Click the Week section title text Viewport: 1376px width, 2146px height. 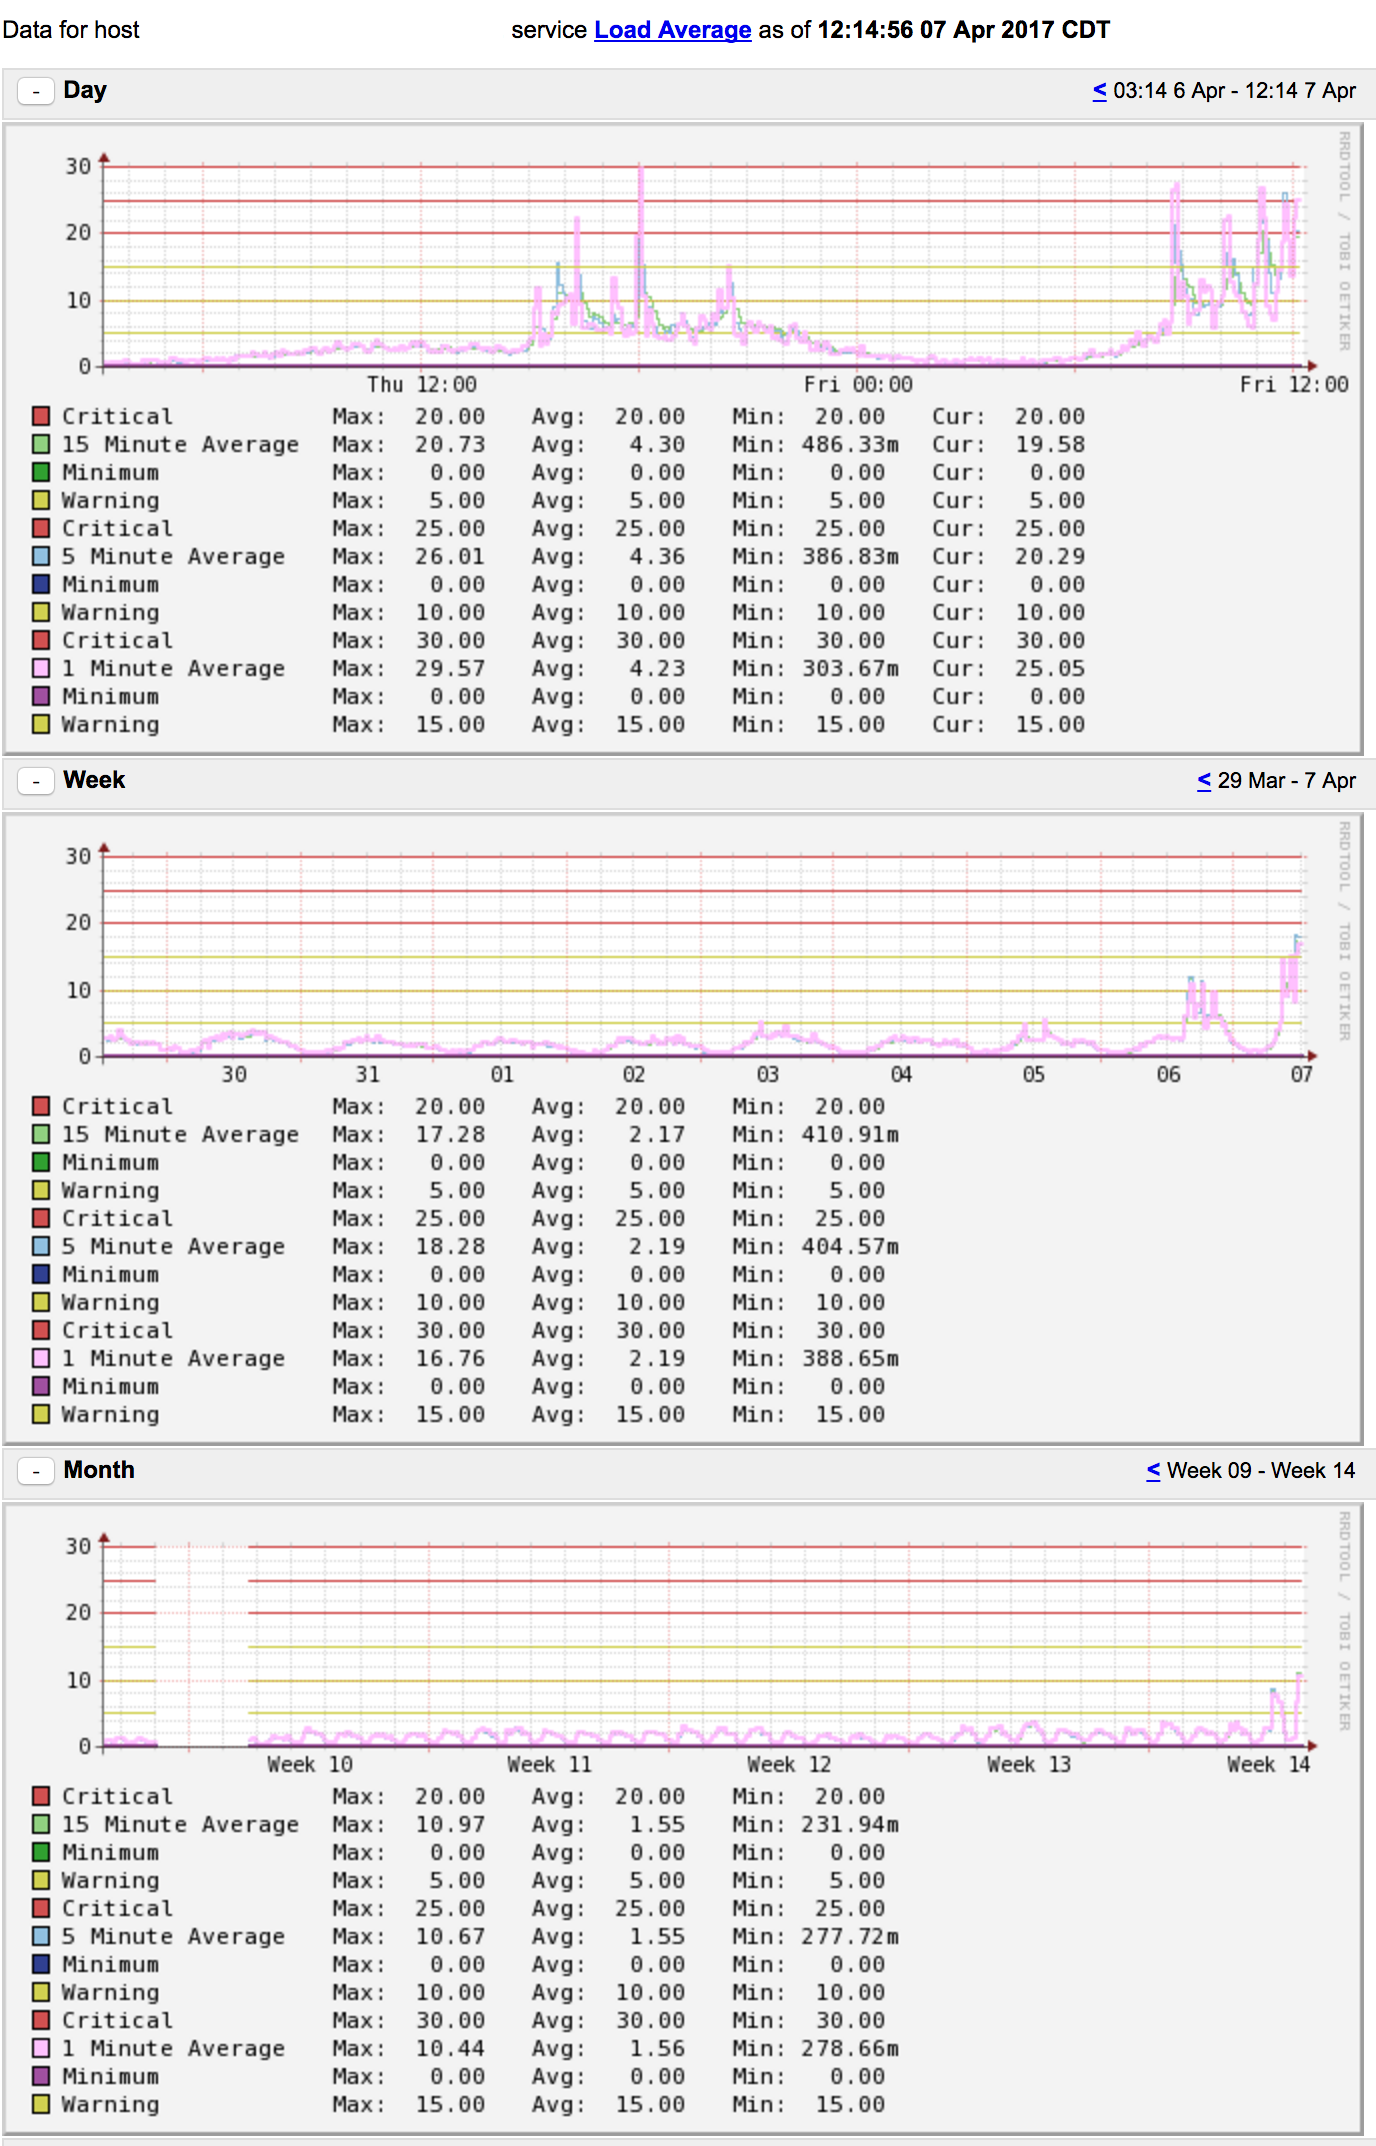point(94,780)
